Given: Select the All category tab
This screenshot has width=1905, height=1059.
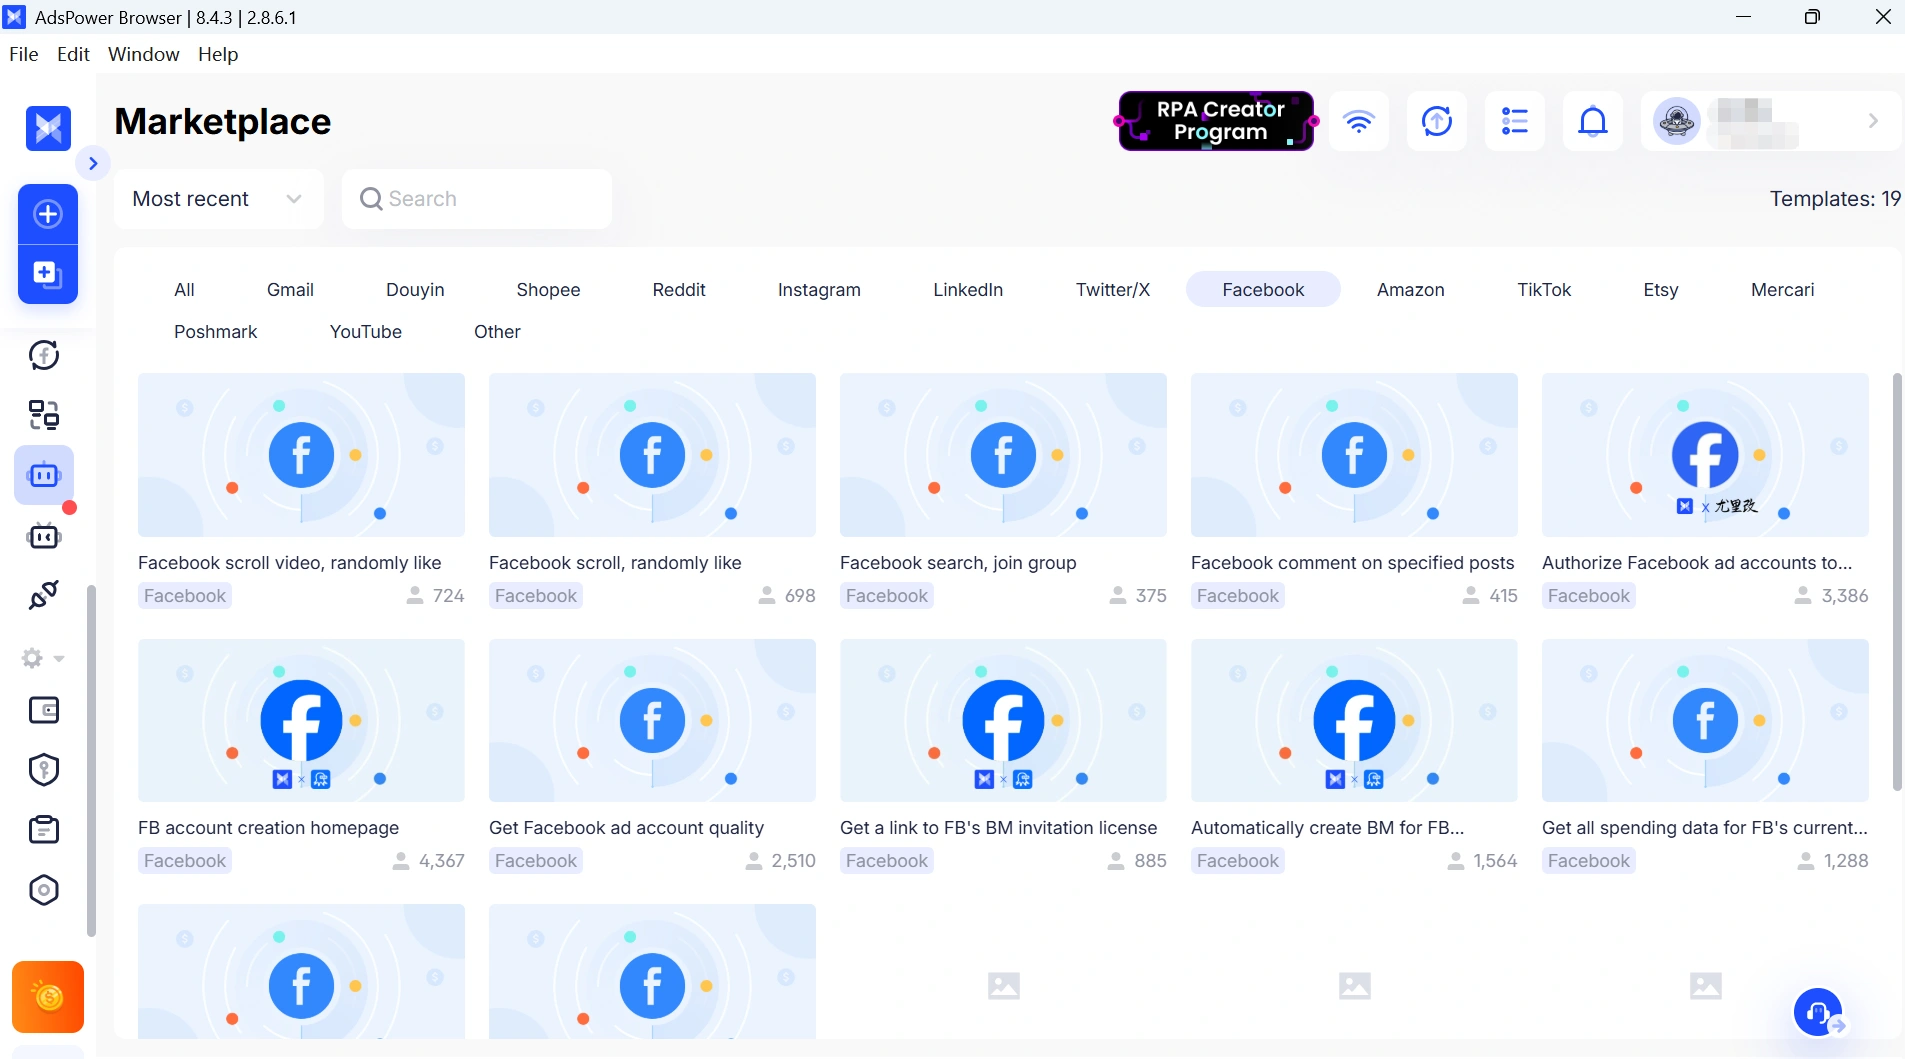Looking at the screenshot, I should (x=184, y=289).
